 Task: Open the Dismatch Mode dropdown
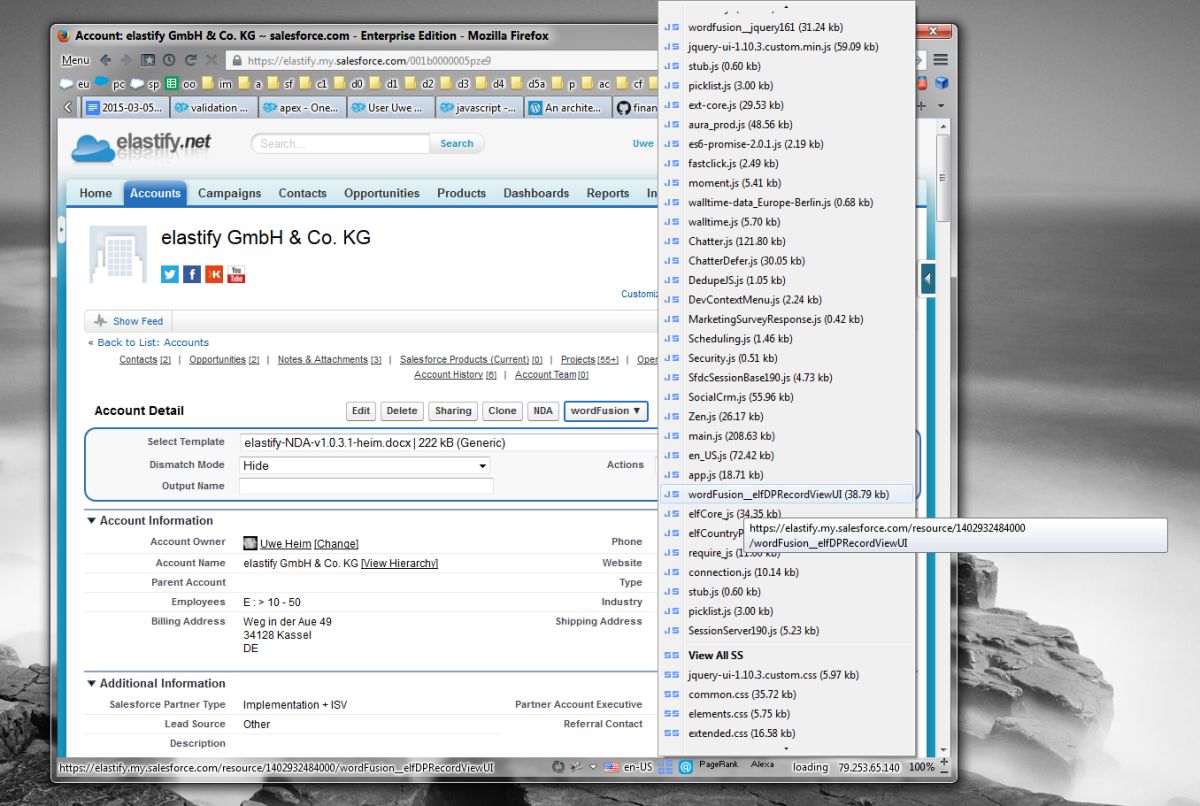[x=364, y=465]
